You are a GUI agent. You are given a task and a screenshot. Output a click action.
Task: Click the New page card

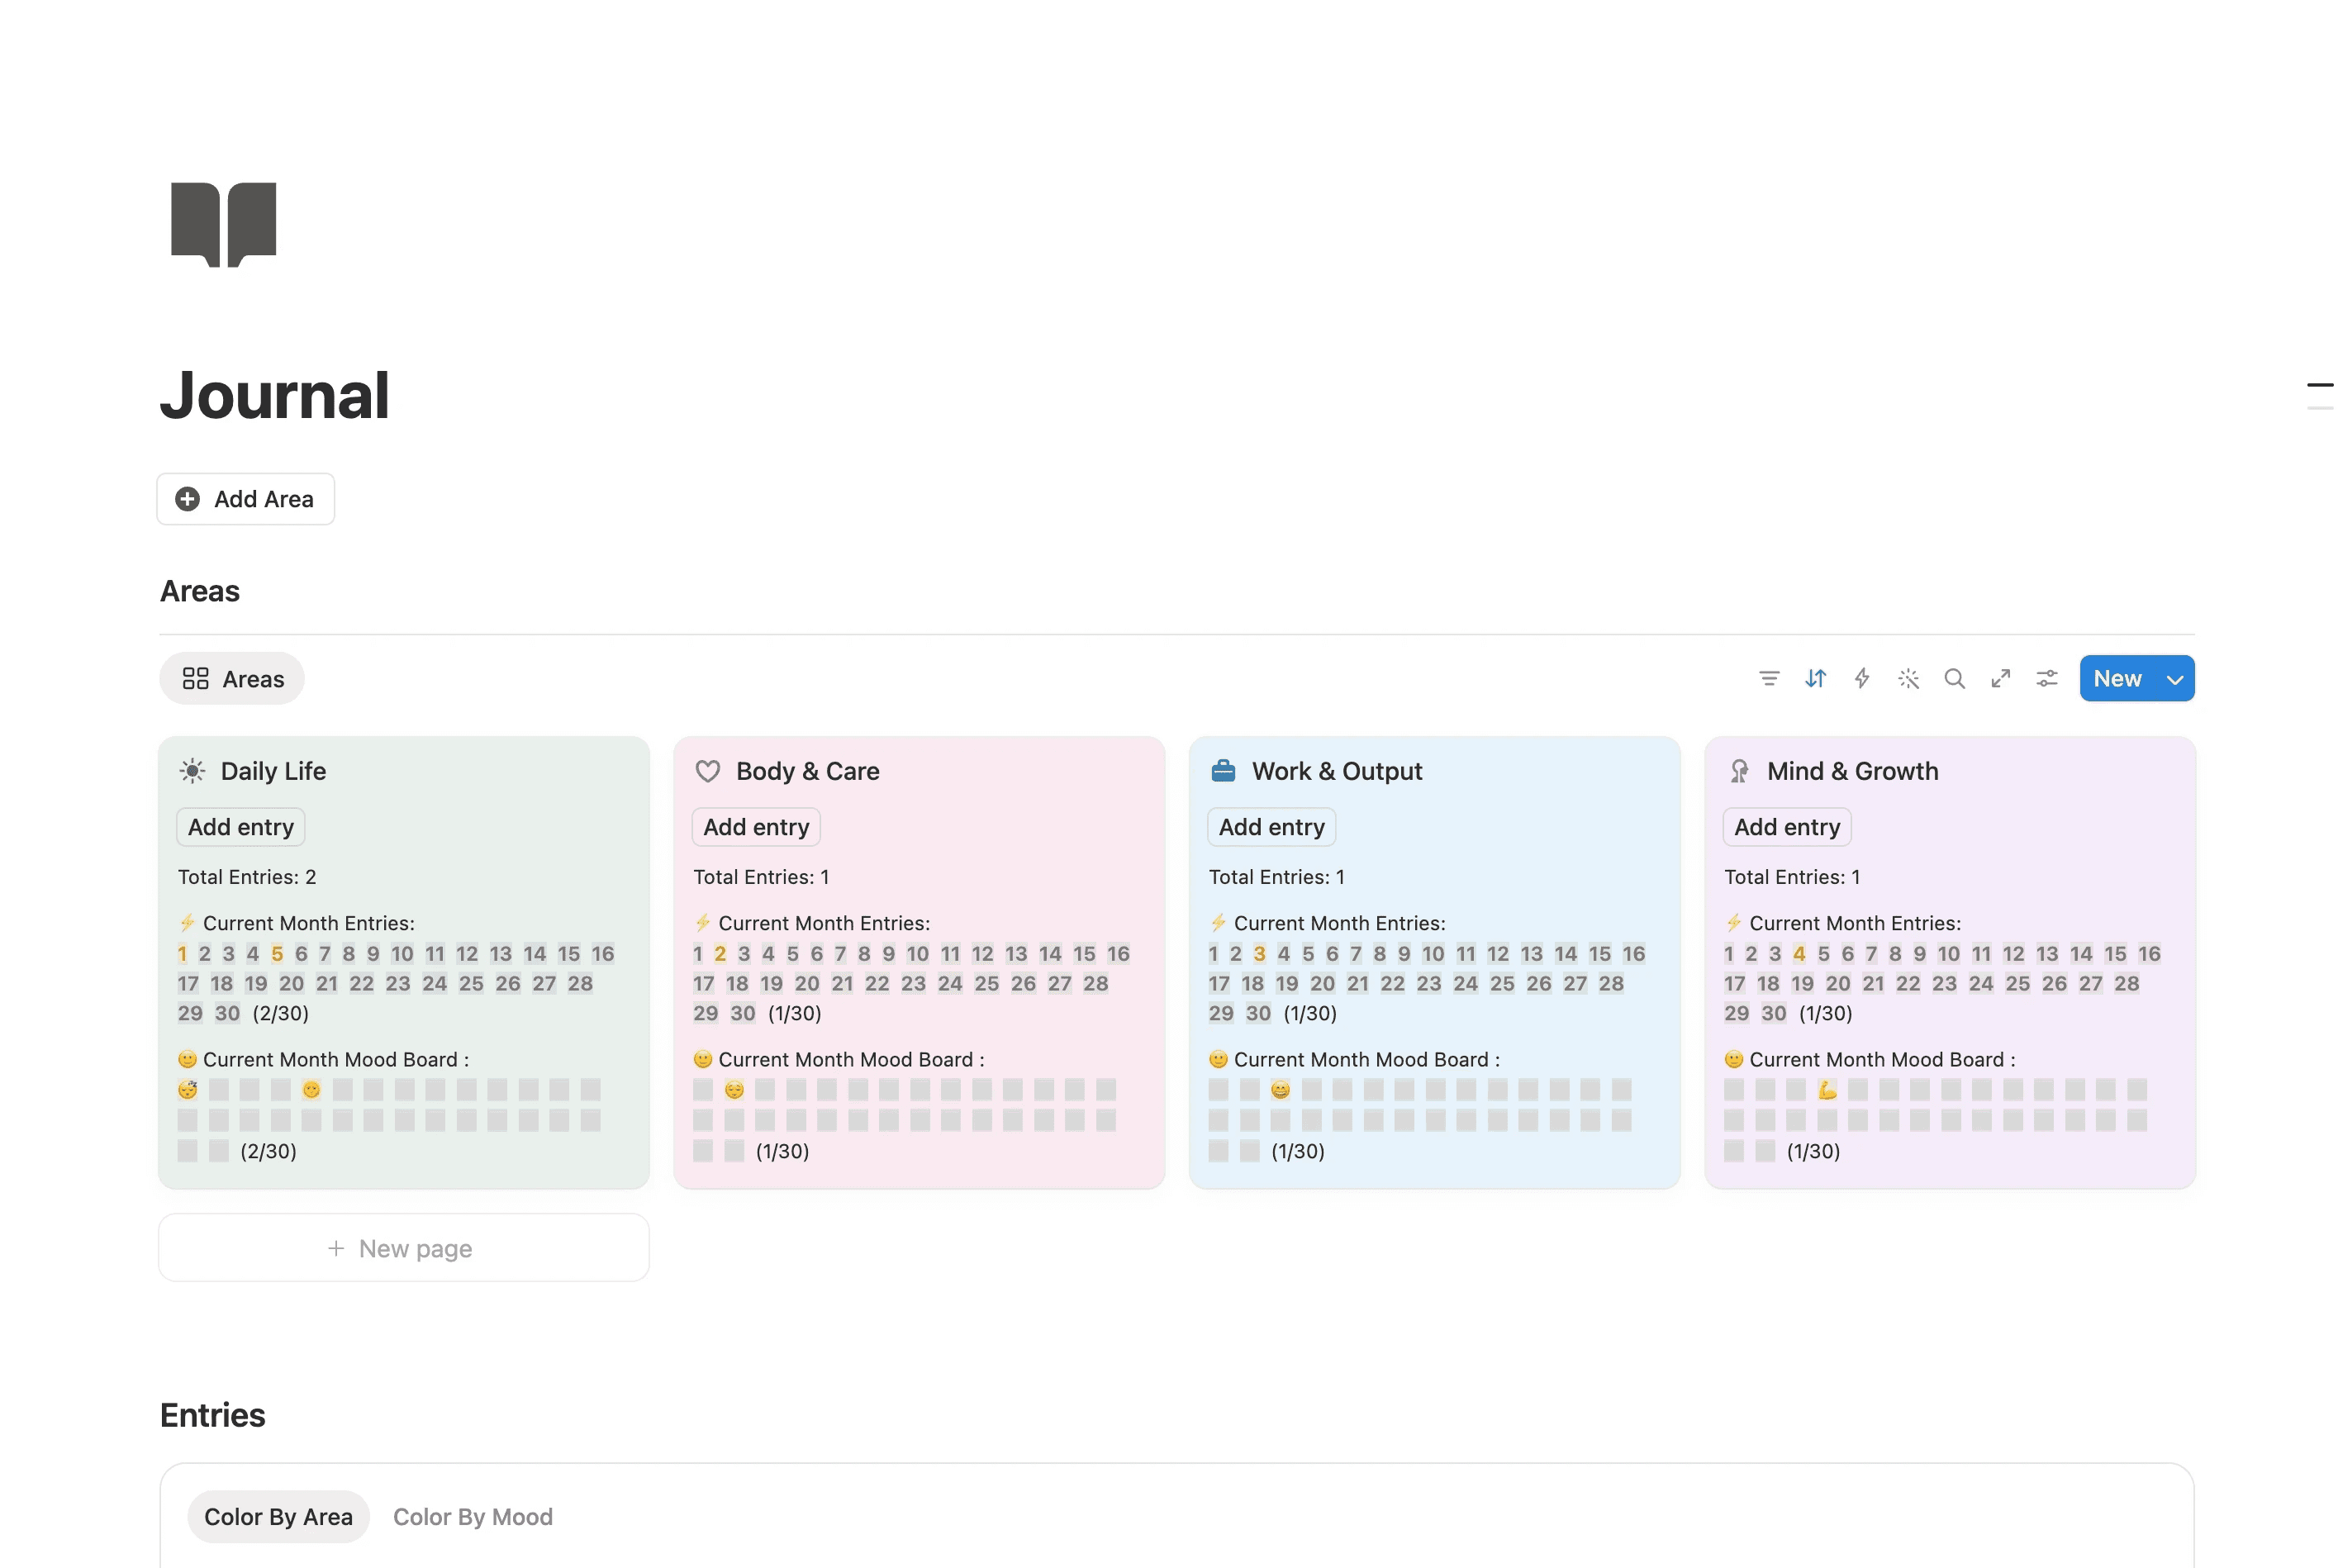tap(404, 1248)
